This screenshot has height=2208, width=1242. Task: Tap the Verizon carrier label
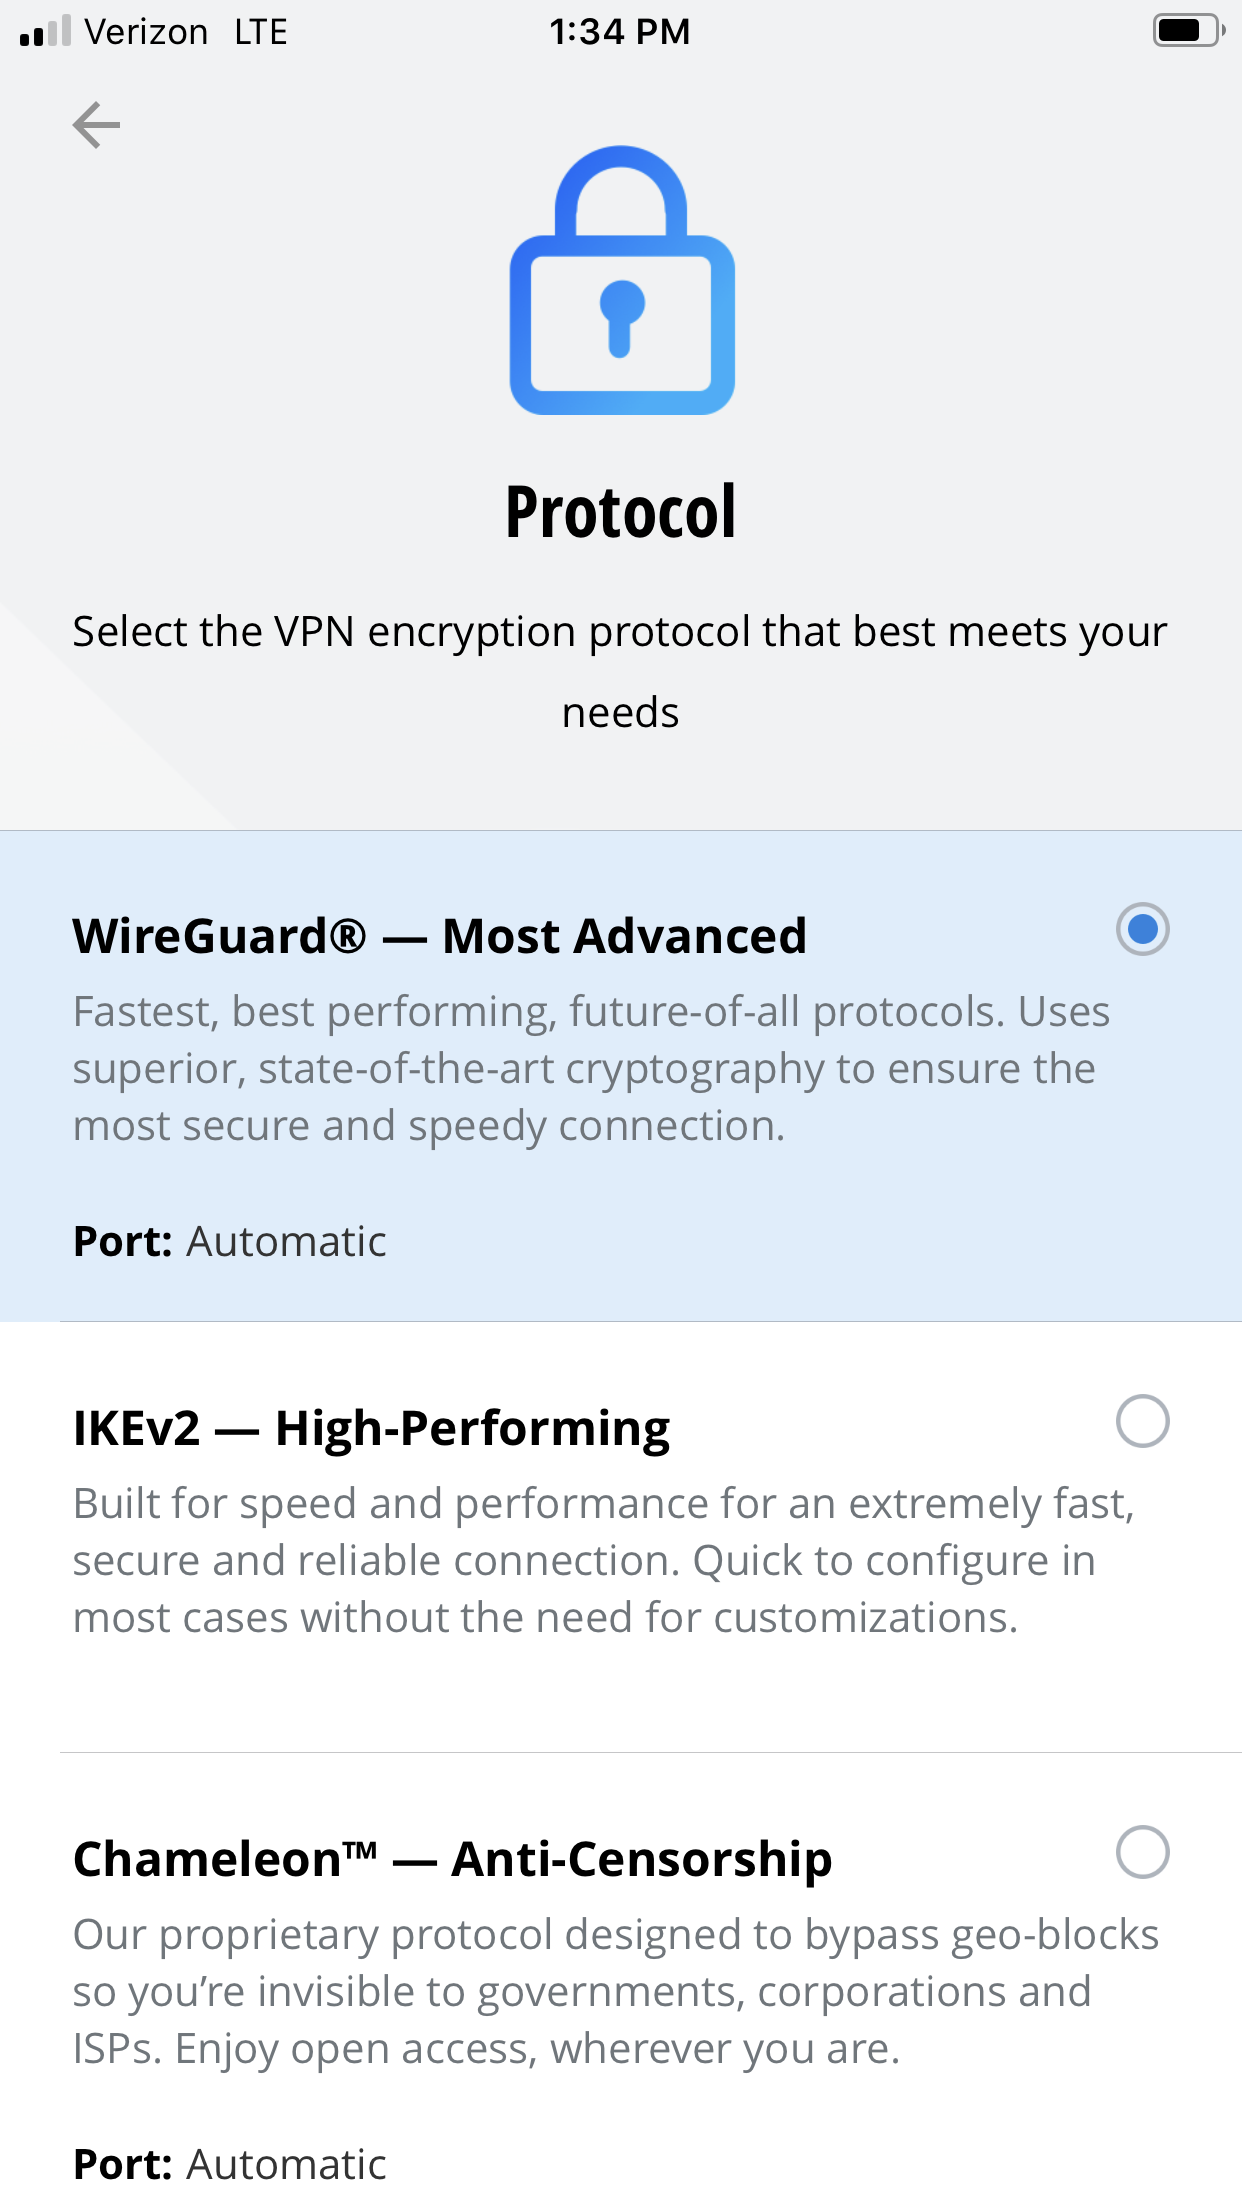pyautogui.click(x=146, y=32)
